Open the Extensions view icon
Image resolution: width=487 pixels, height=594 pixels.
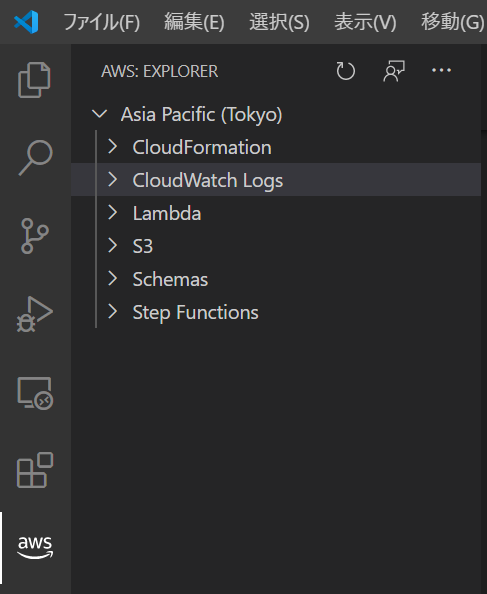click(x=35, y=470)
